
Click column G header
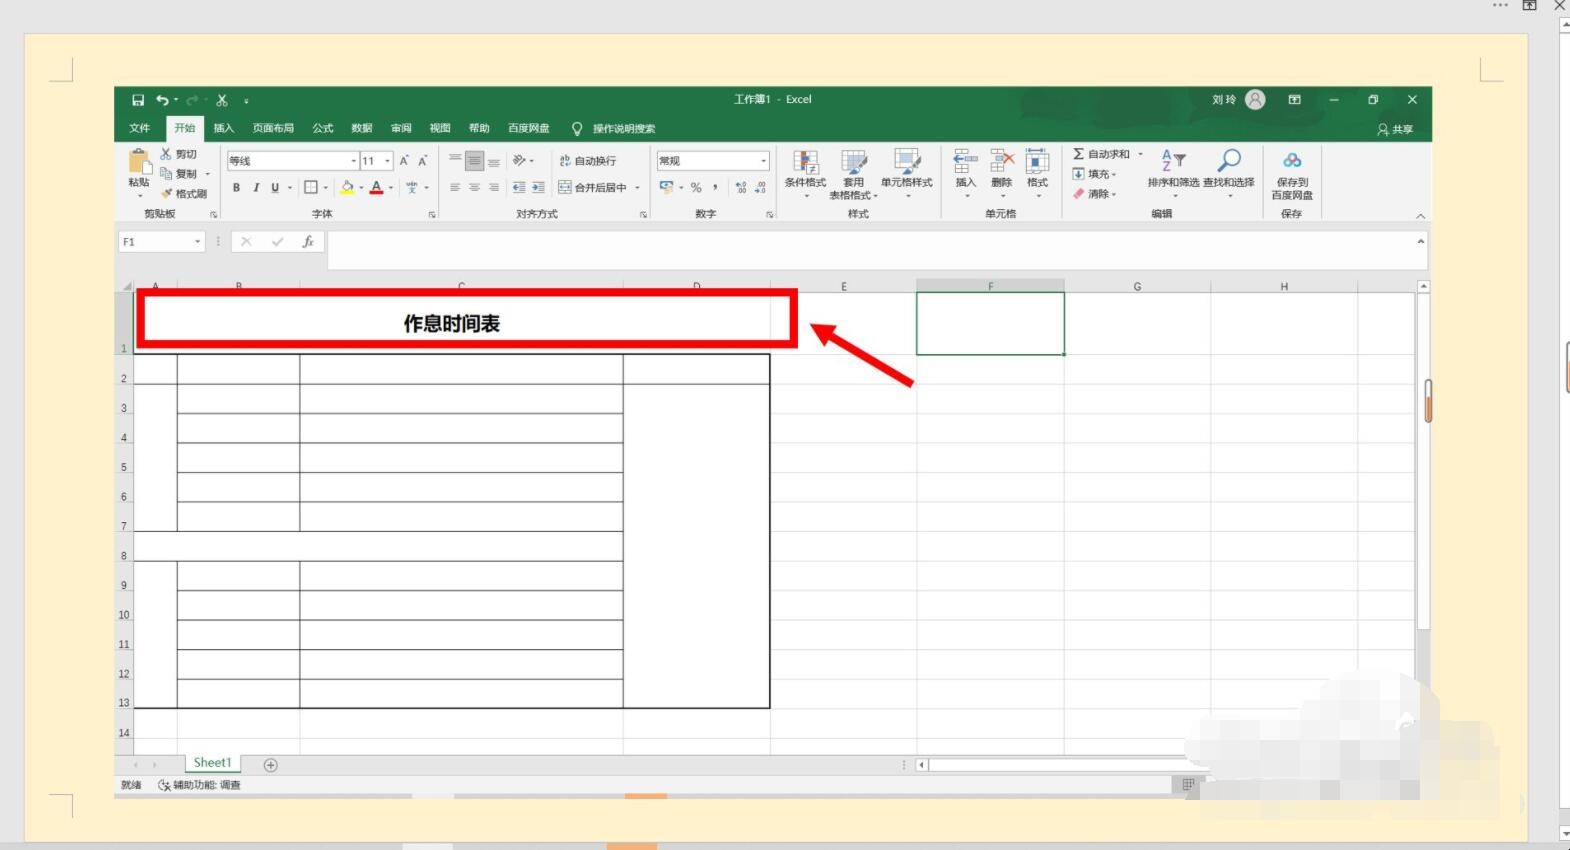tap(1137, 286)
